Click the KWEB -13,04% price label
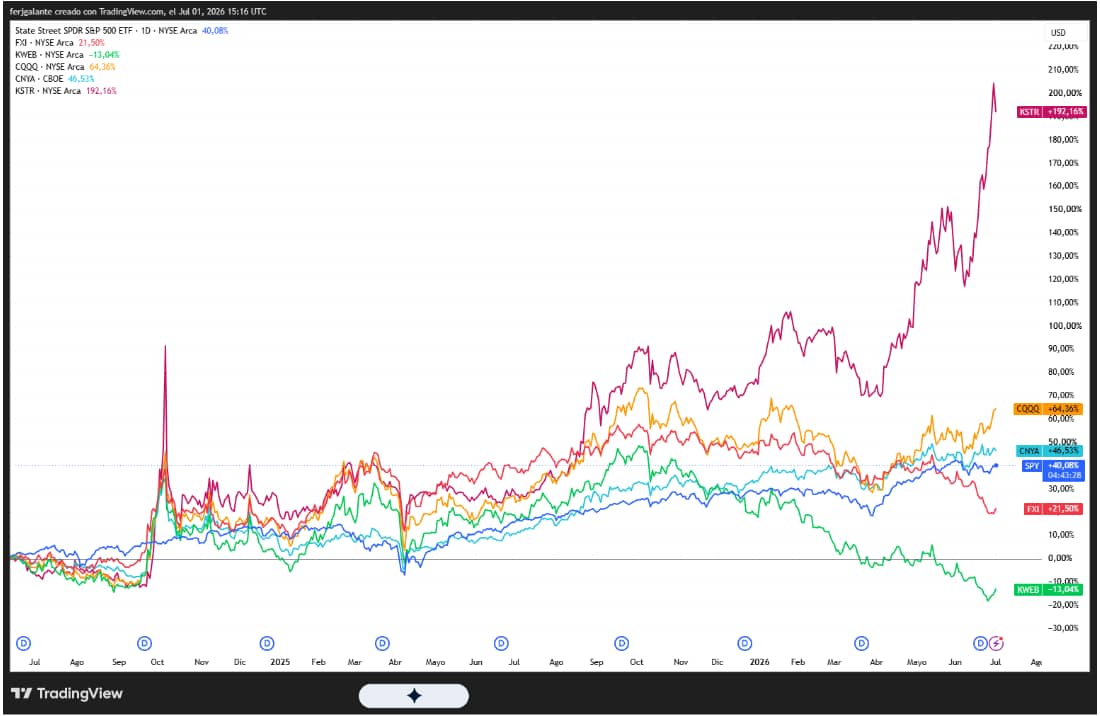Viewport: 1100px width, 716px height. (x=1049, y=590)
